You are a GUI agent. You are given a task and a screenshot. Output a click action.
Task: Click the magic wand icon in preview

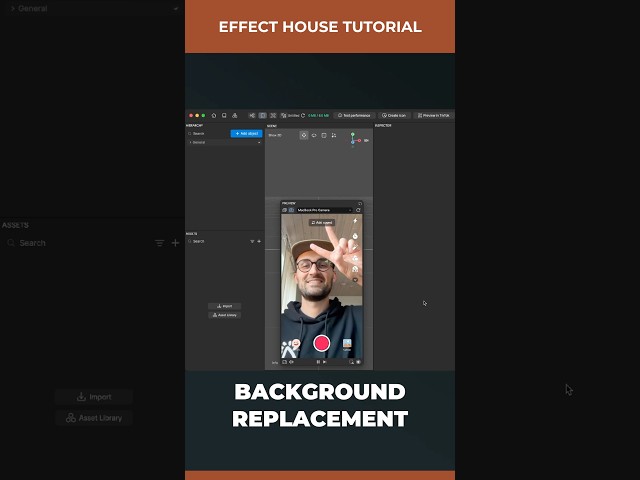(355, 247)
